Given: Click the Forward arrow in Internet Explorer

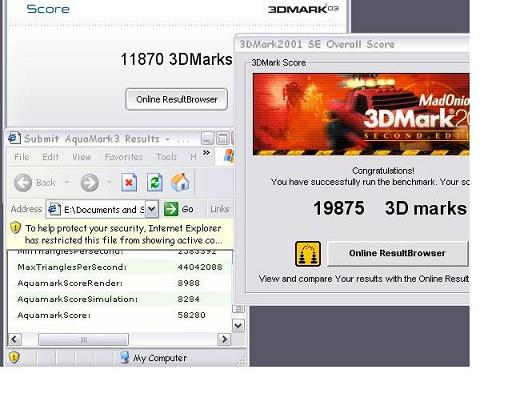Looking at the screenshot, I should tap(90, 183).
